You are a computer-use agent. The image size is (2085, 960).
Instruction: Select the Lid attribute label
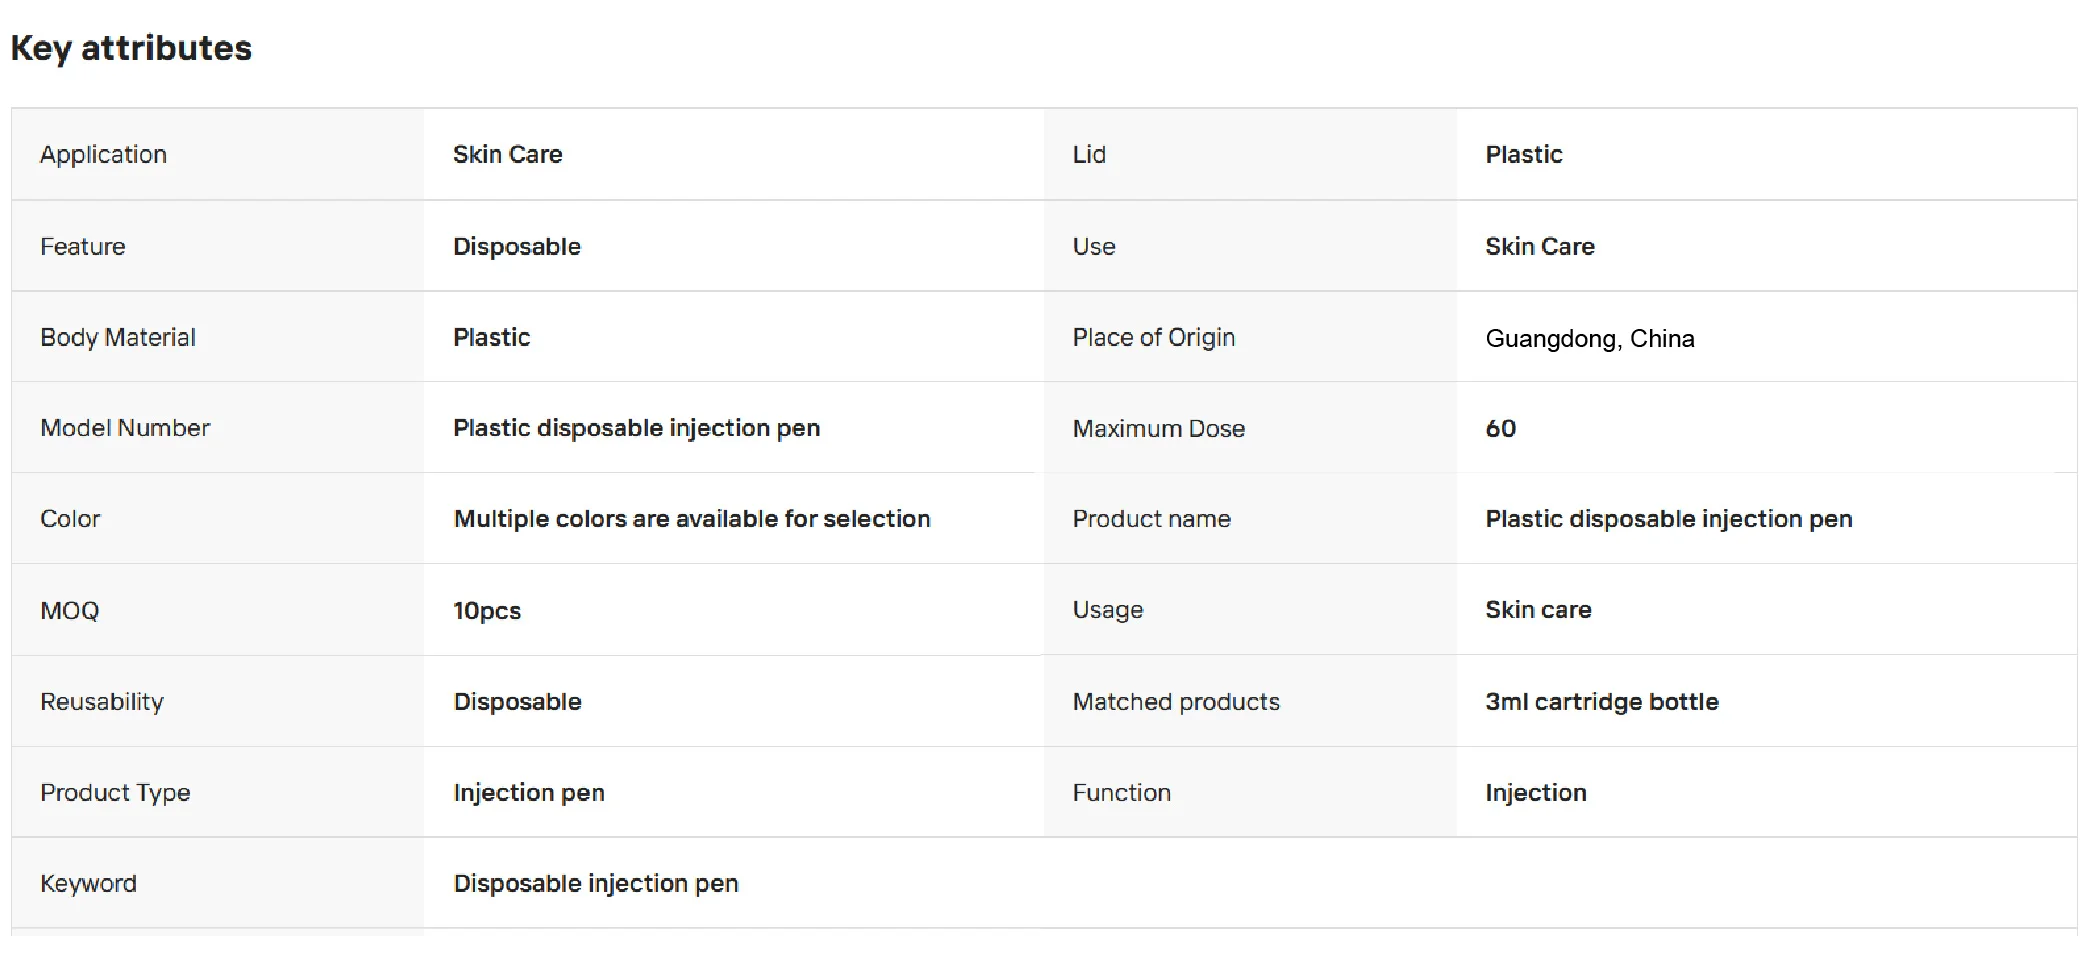(1089, 154)
